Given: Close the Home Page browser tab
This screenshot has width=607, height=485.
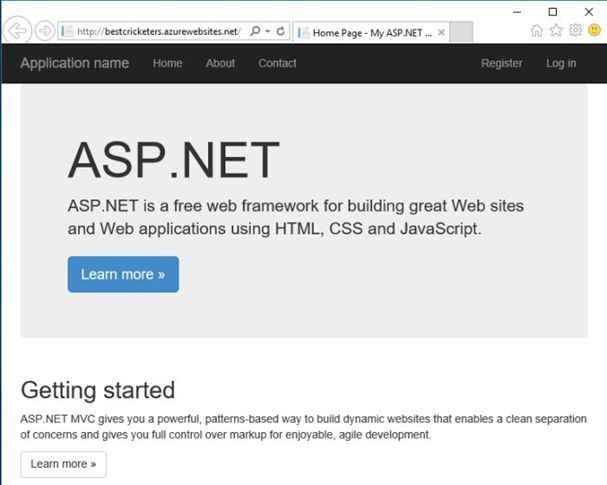Looking at the screenshot, I should point(441,33).
